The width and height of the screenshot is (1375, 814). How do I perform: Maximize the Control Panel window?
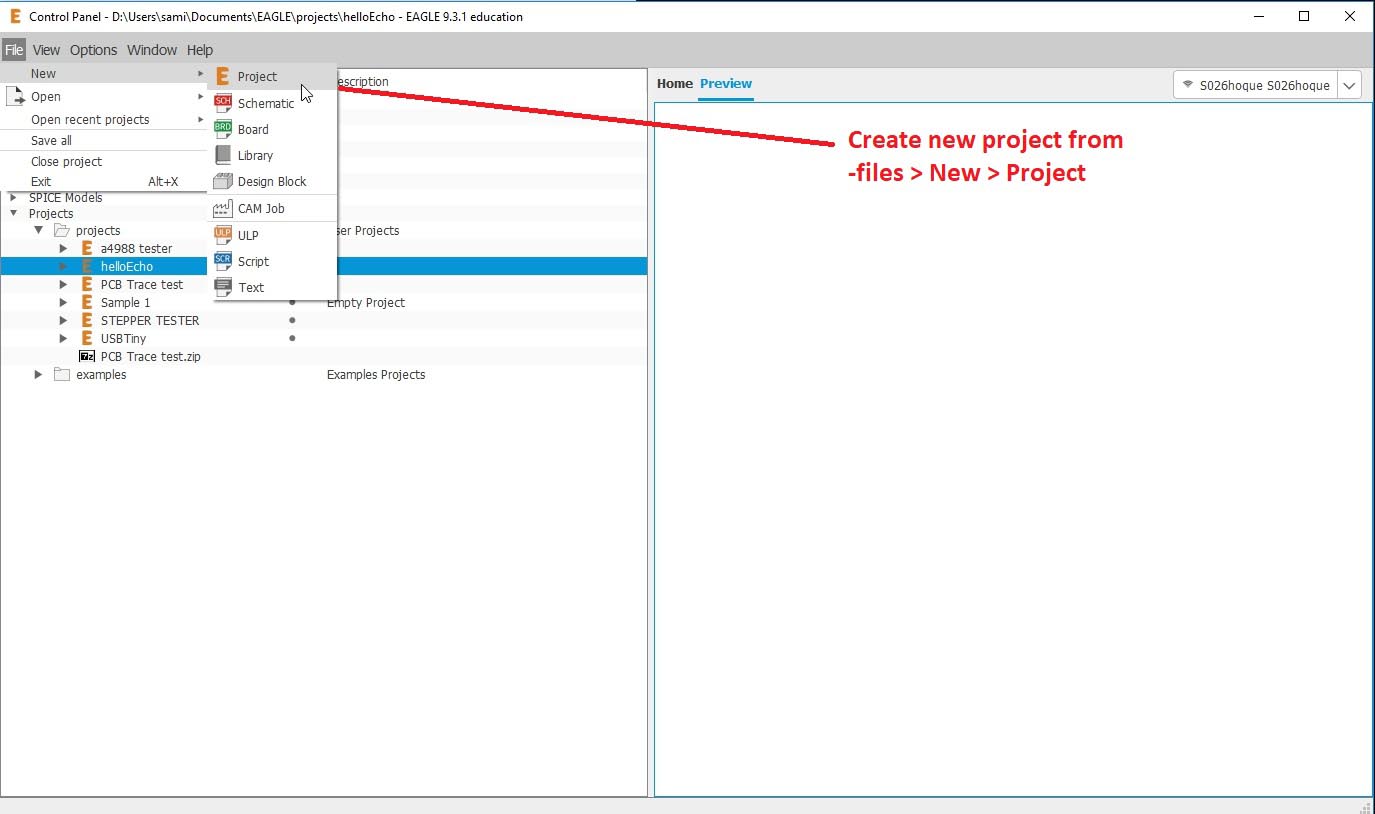click(1304, 16)
